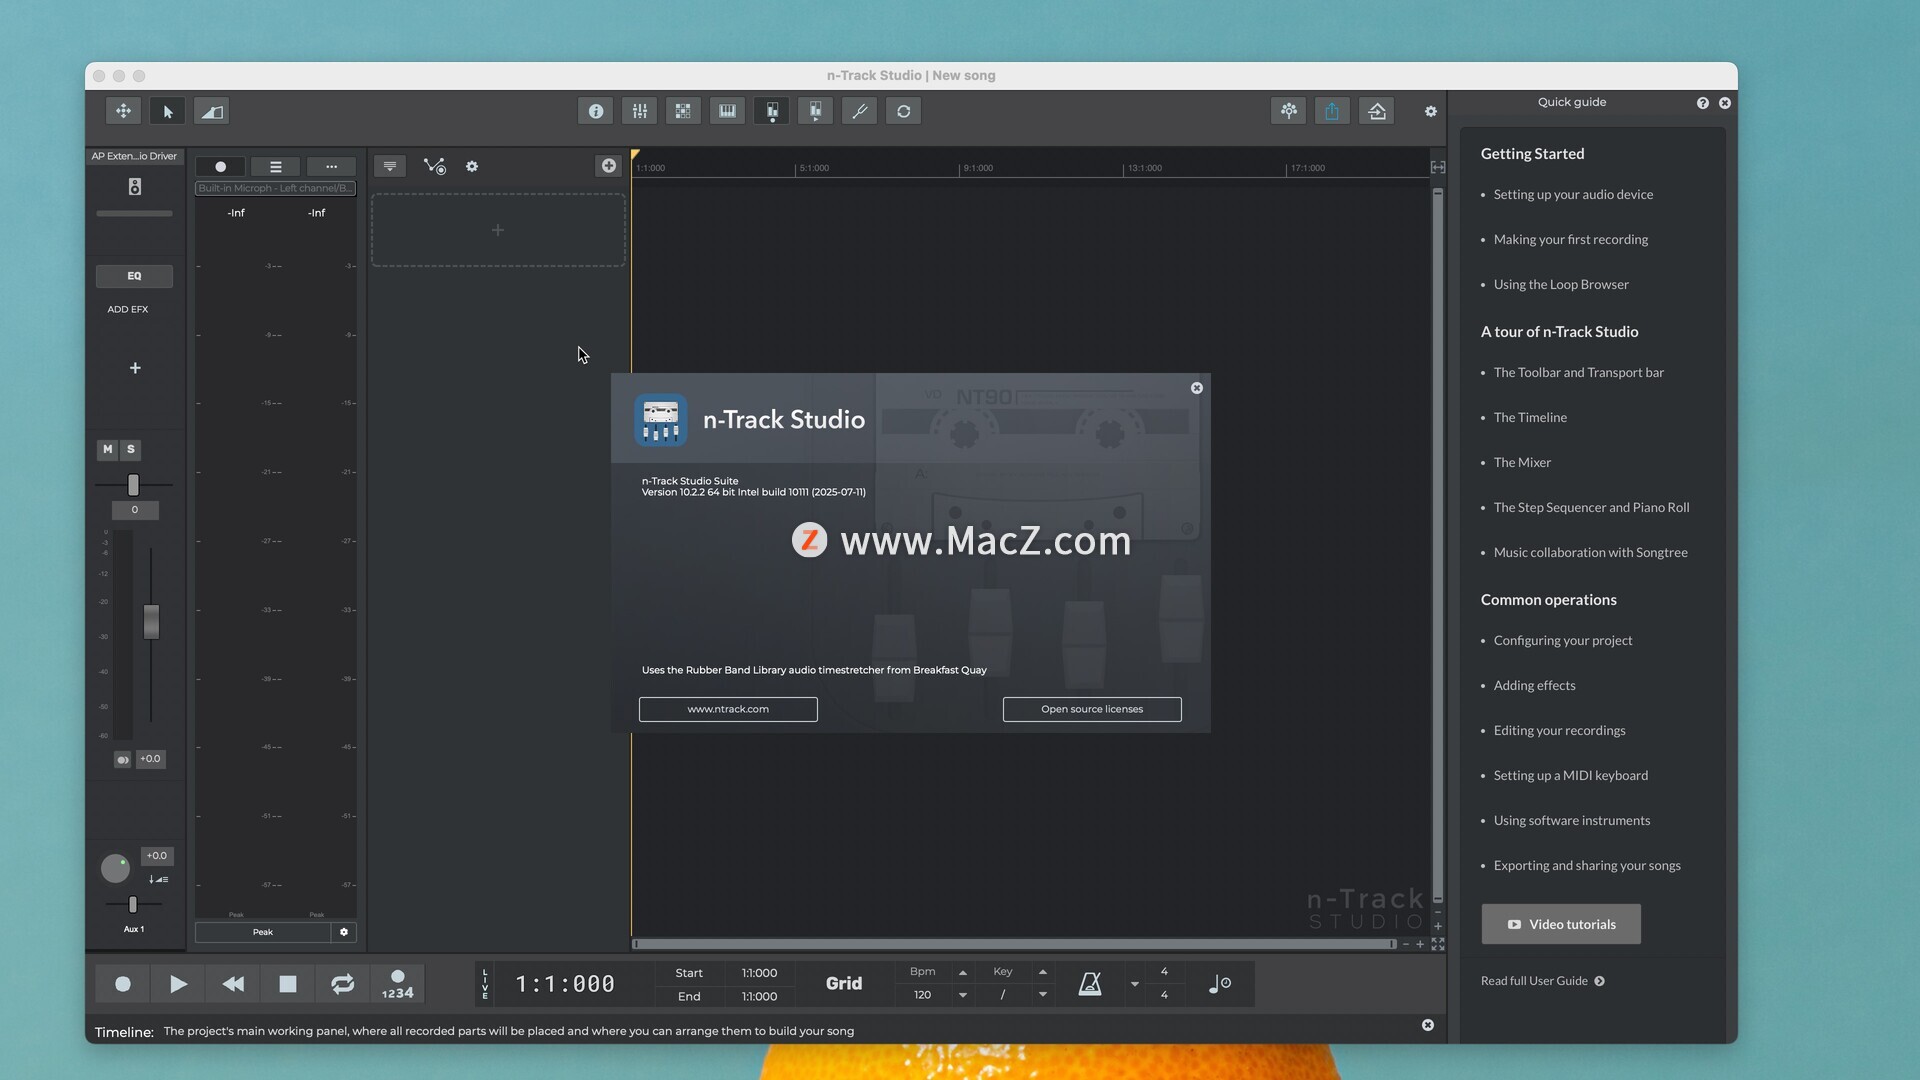Open the step sequencer grid icon
The height and width of the screenshot is (1080, 1920).
click(x=684, y=111)
